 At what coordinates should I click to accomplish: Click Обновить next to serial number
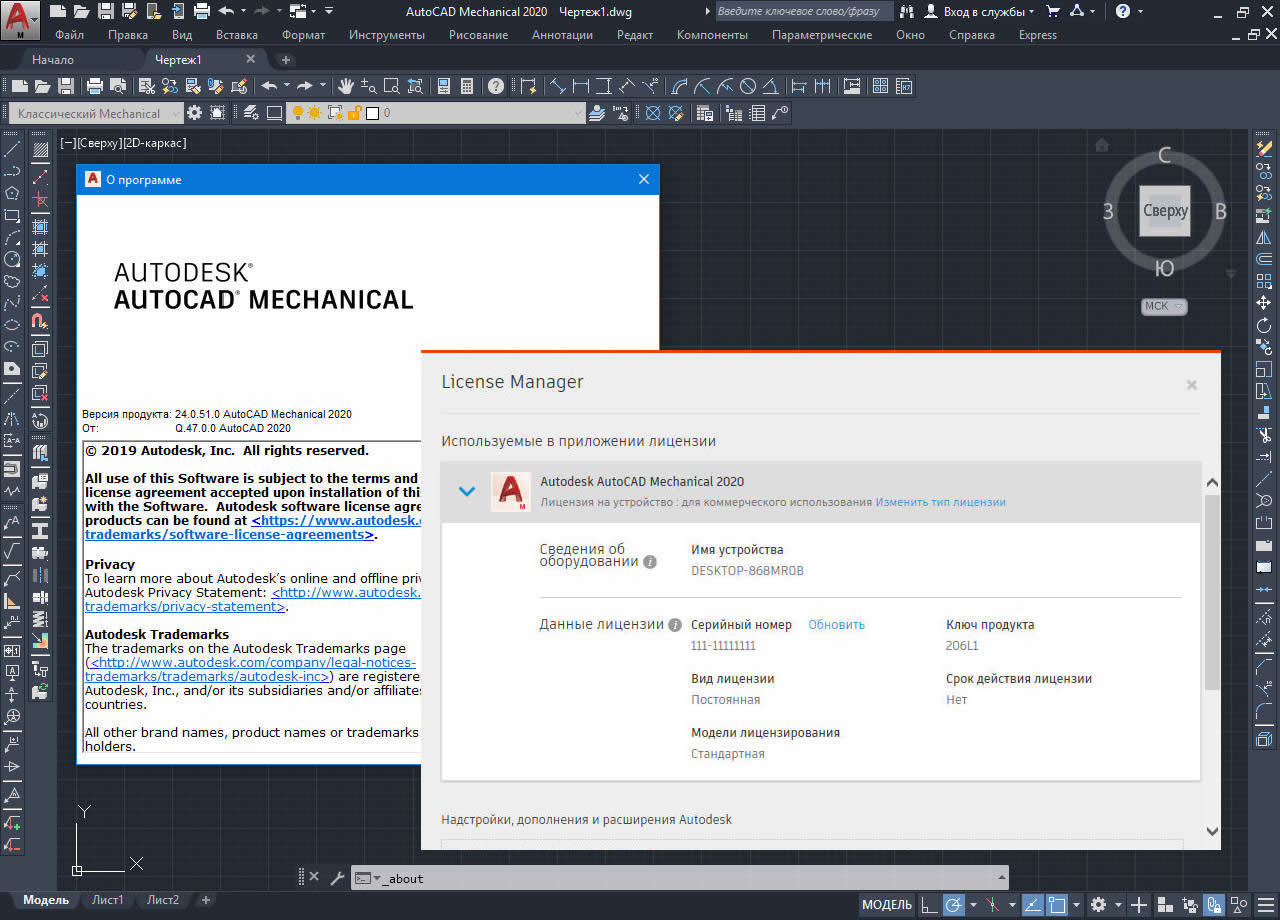click(836, 625)
